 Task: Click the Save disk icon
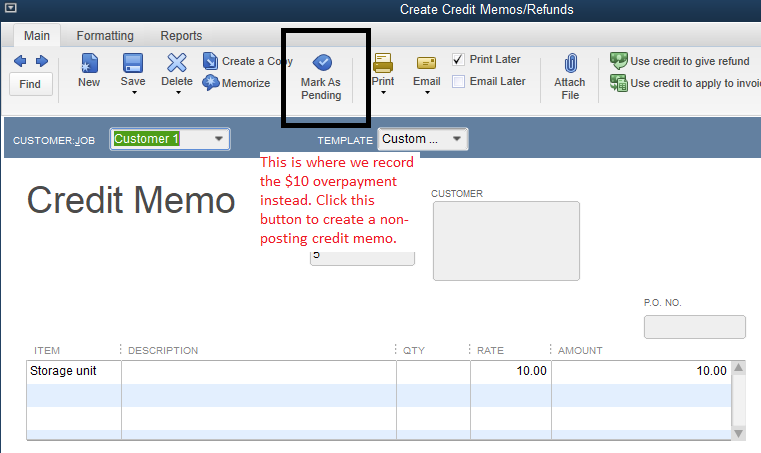(132, 64)
